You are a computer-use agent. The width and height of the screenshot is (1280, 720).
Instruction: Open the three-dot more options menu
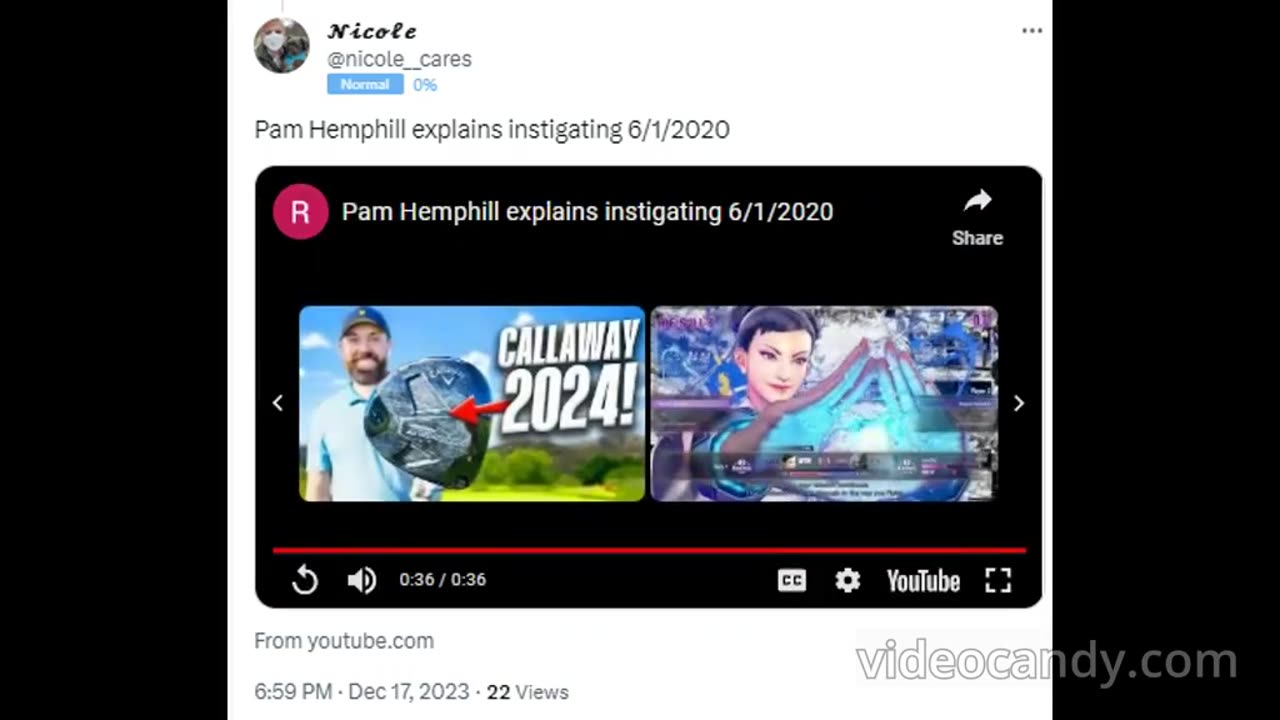pyautogui.click(x=1032, y=31)
